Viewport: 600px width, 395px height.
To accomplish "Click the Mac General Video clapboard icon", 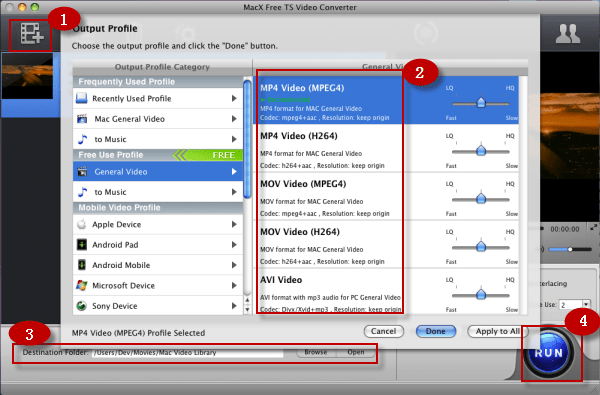I will tap(82, 119).
